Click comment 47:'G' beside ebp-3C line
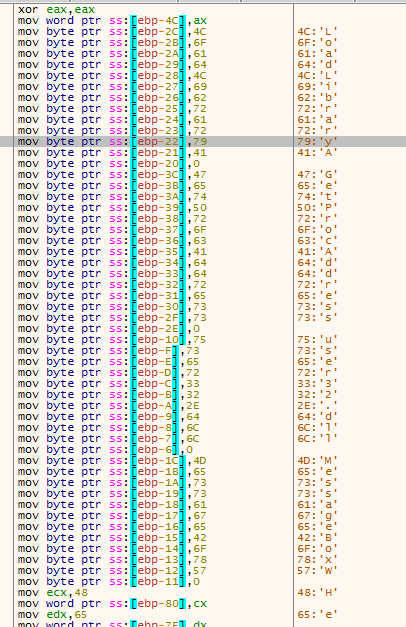The image size is (406, 627). [x=317, y=175]
